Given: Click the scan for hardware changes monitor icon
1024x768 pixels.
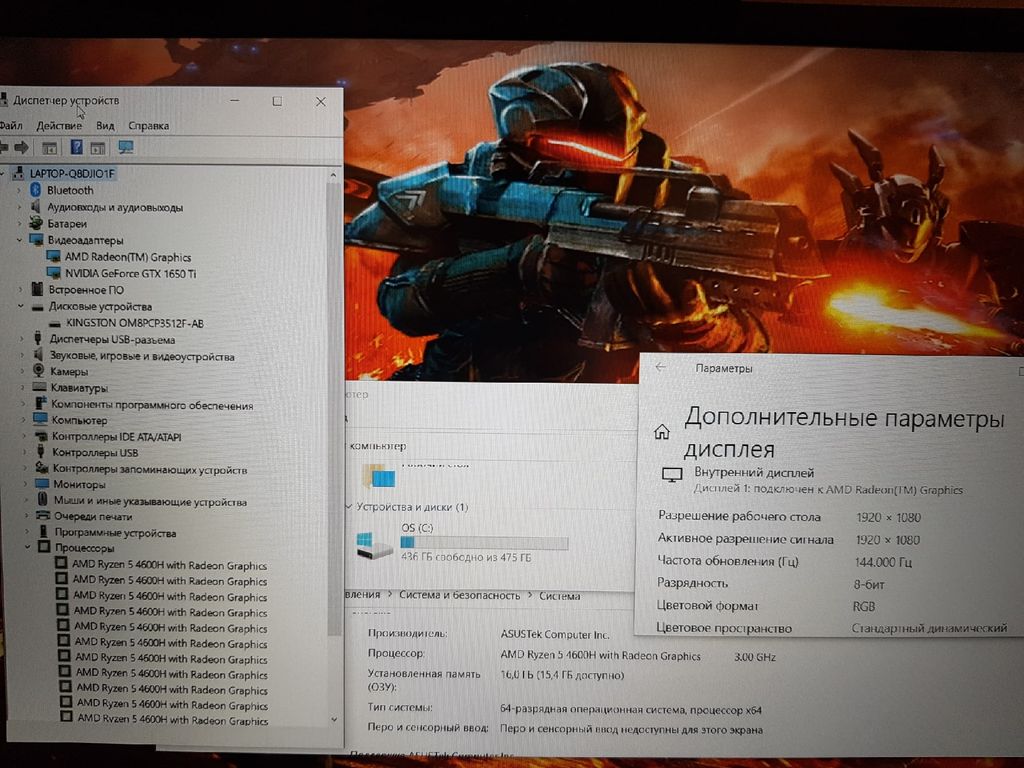Looking at the screenshot, I should pos(125,148).
